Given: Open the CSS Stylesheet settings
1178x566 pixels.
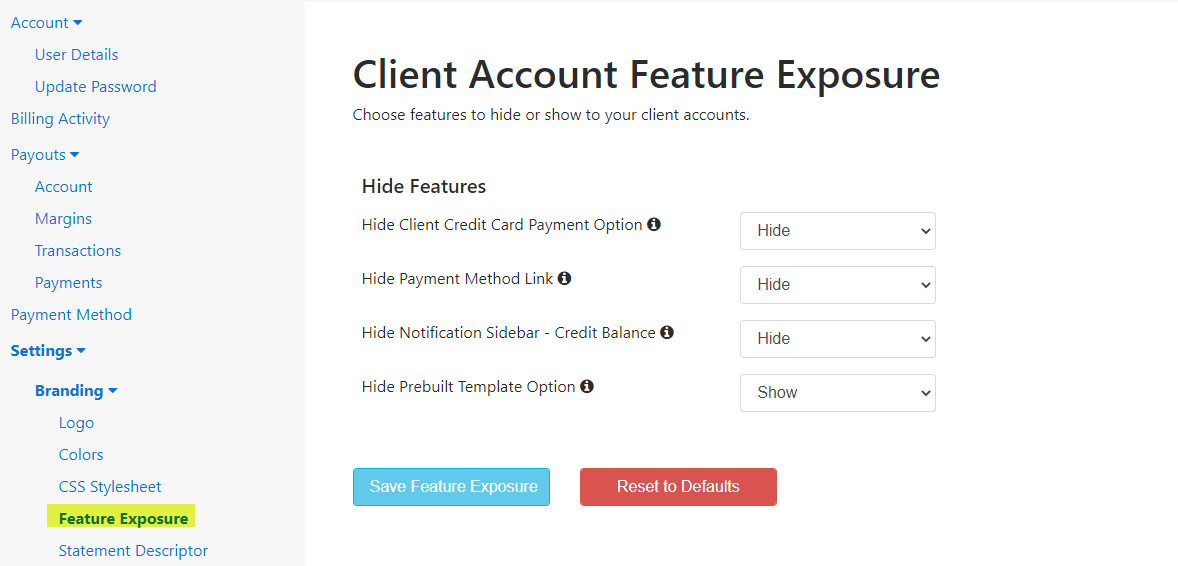Looking at the screenshot, I should (110, 487).
